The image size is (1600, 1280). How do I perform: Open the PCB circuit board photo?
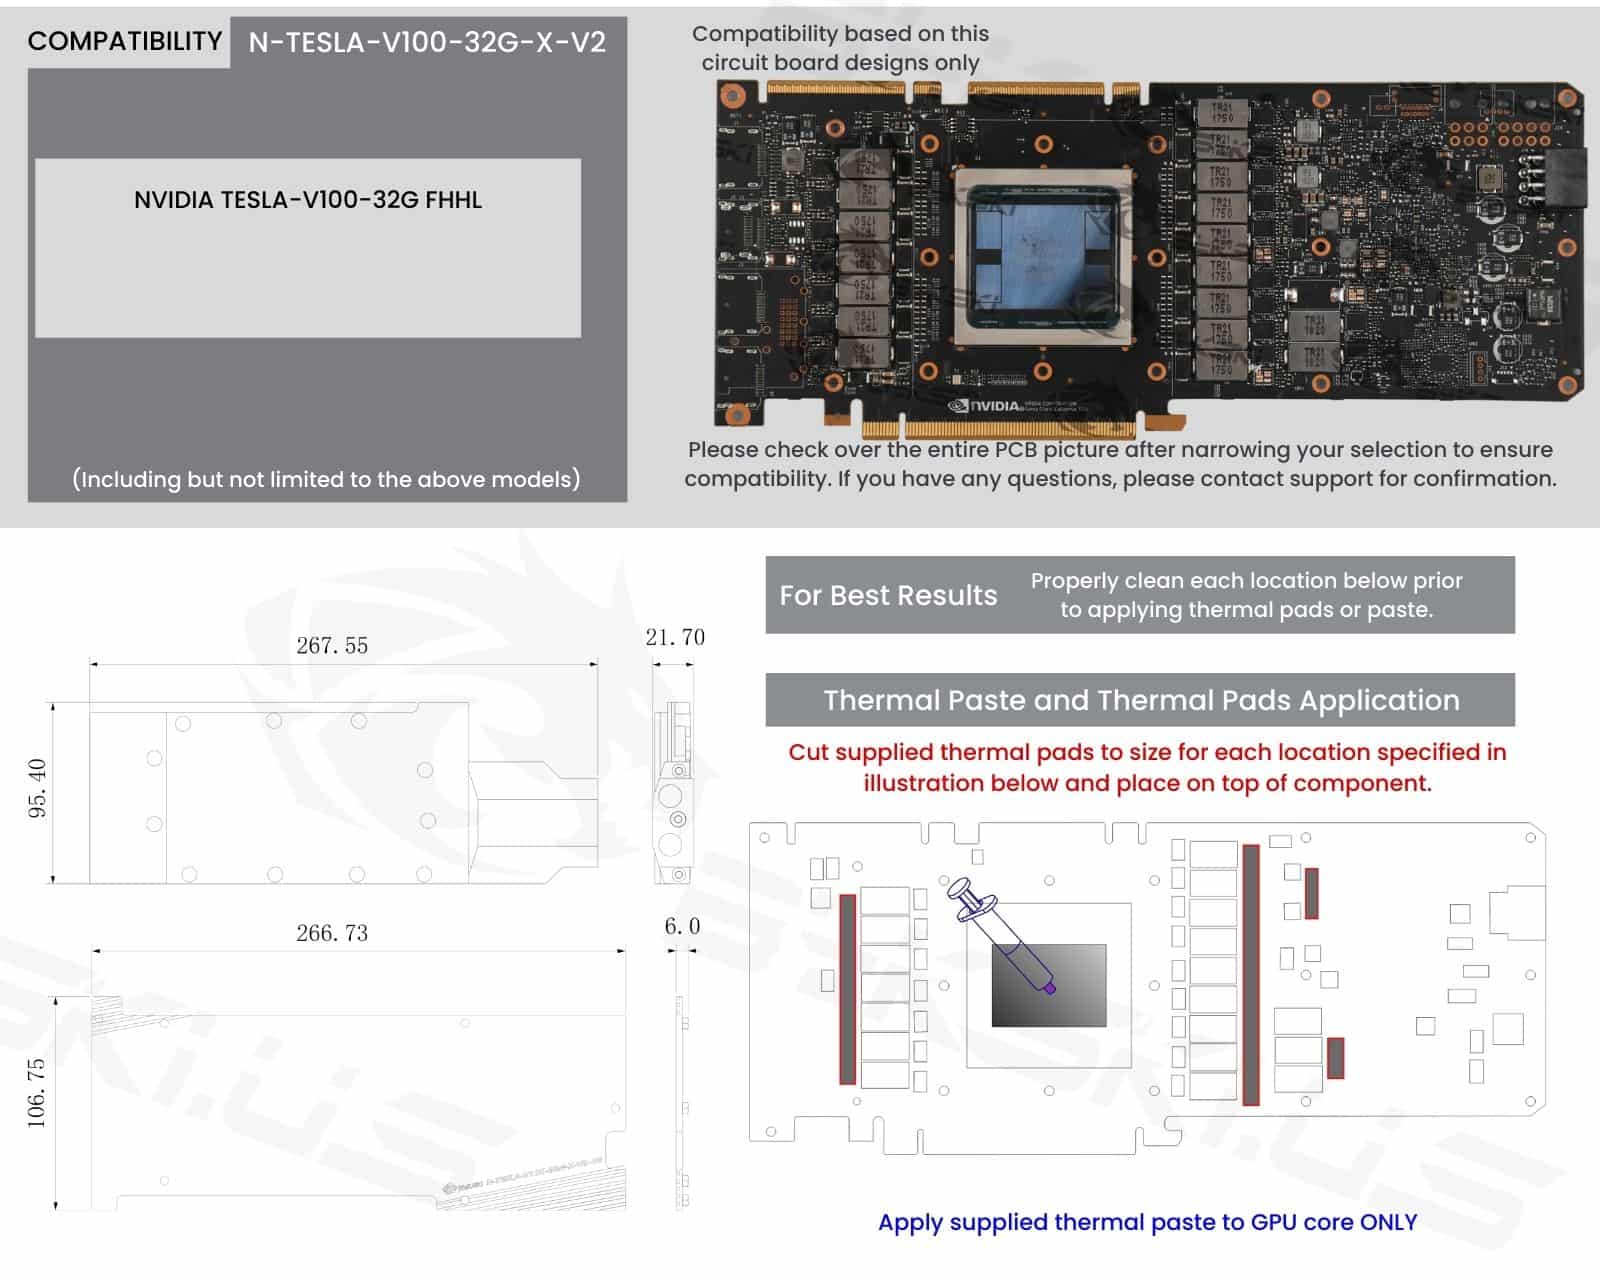click(1148, 255)
